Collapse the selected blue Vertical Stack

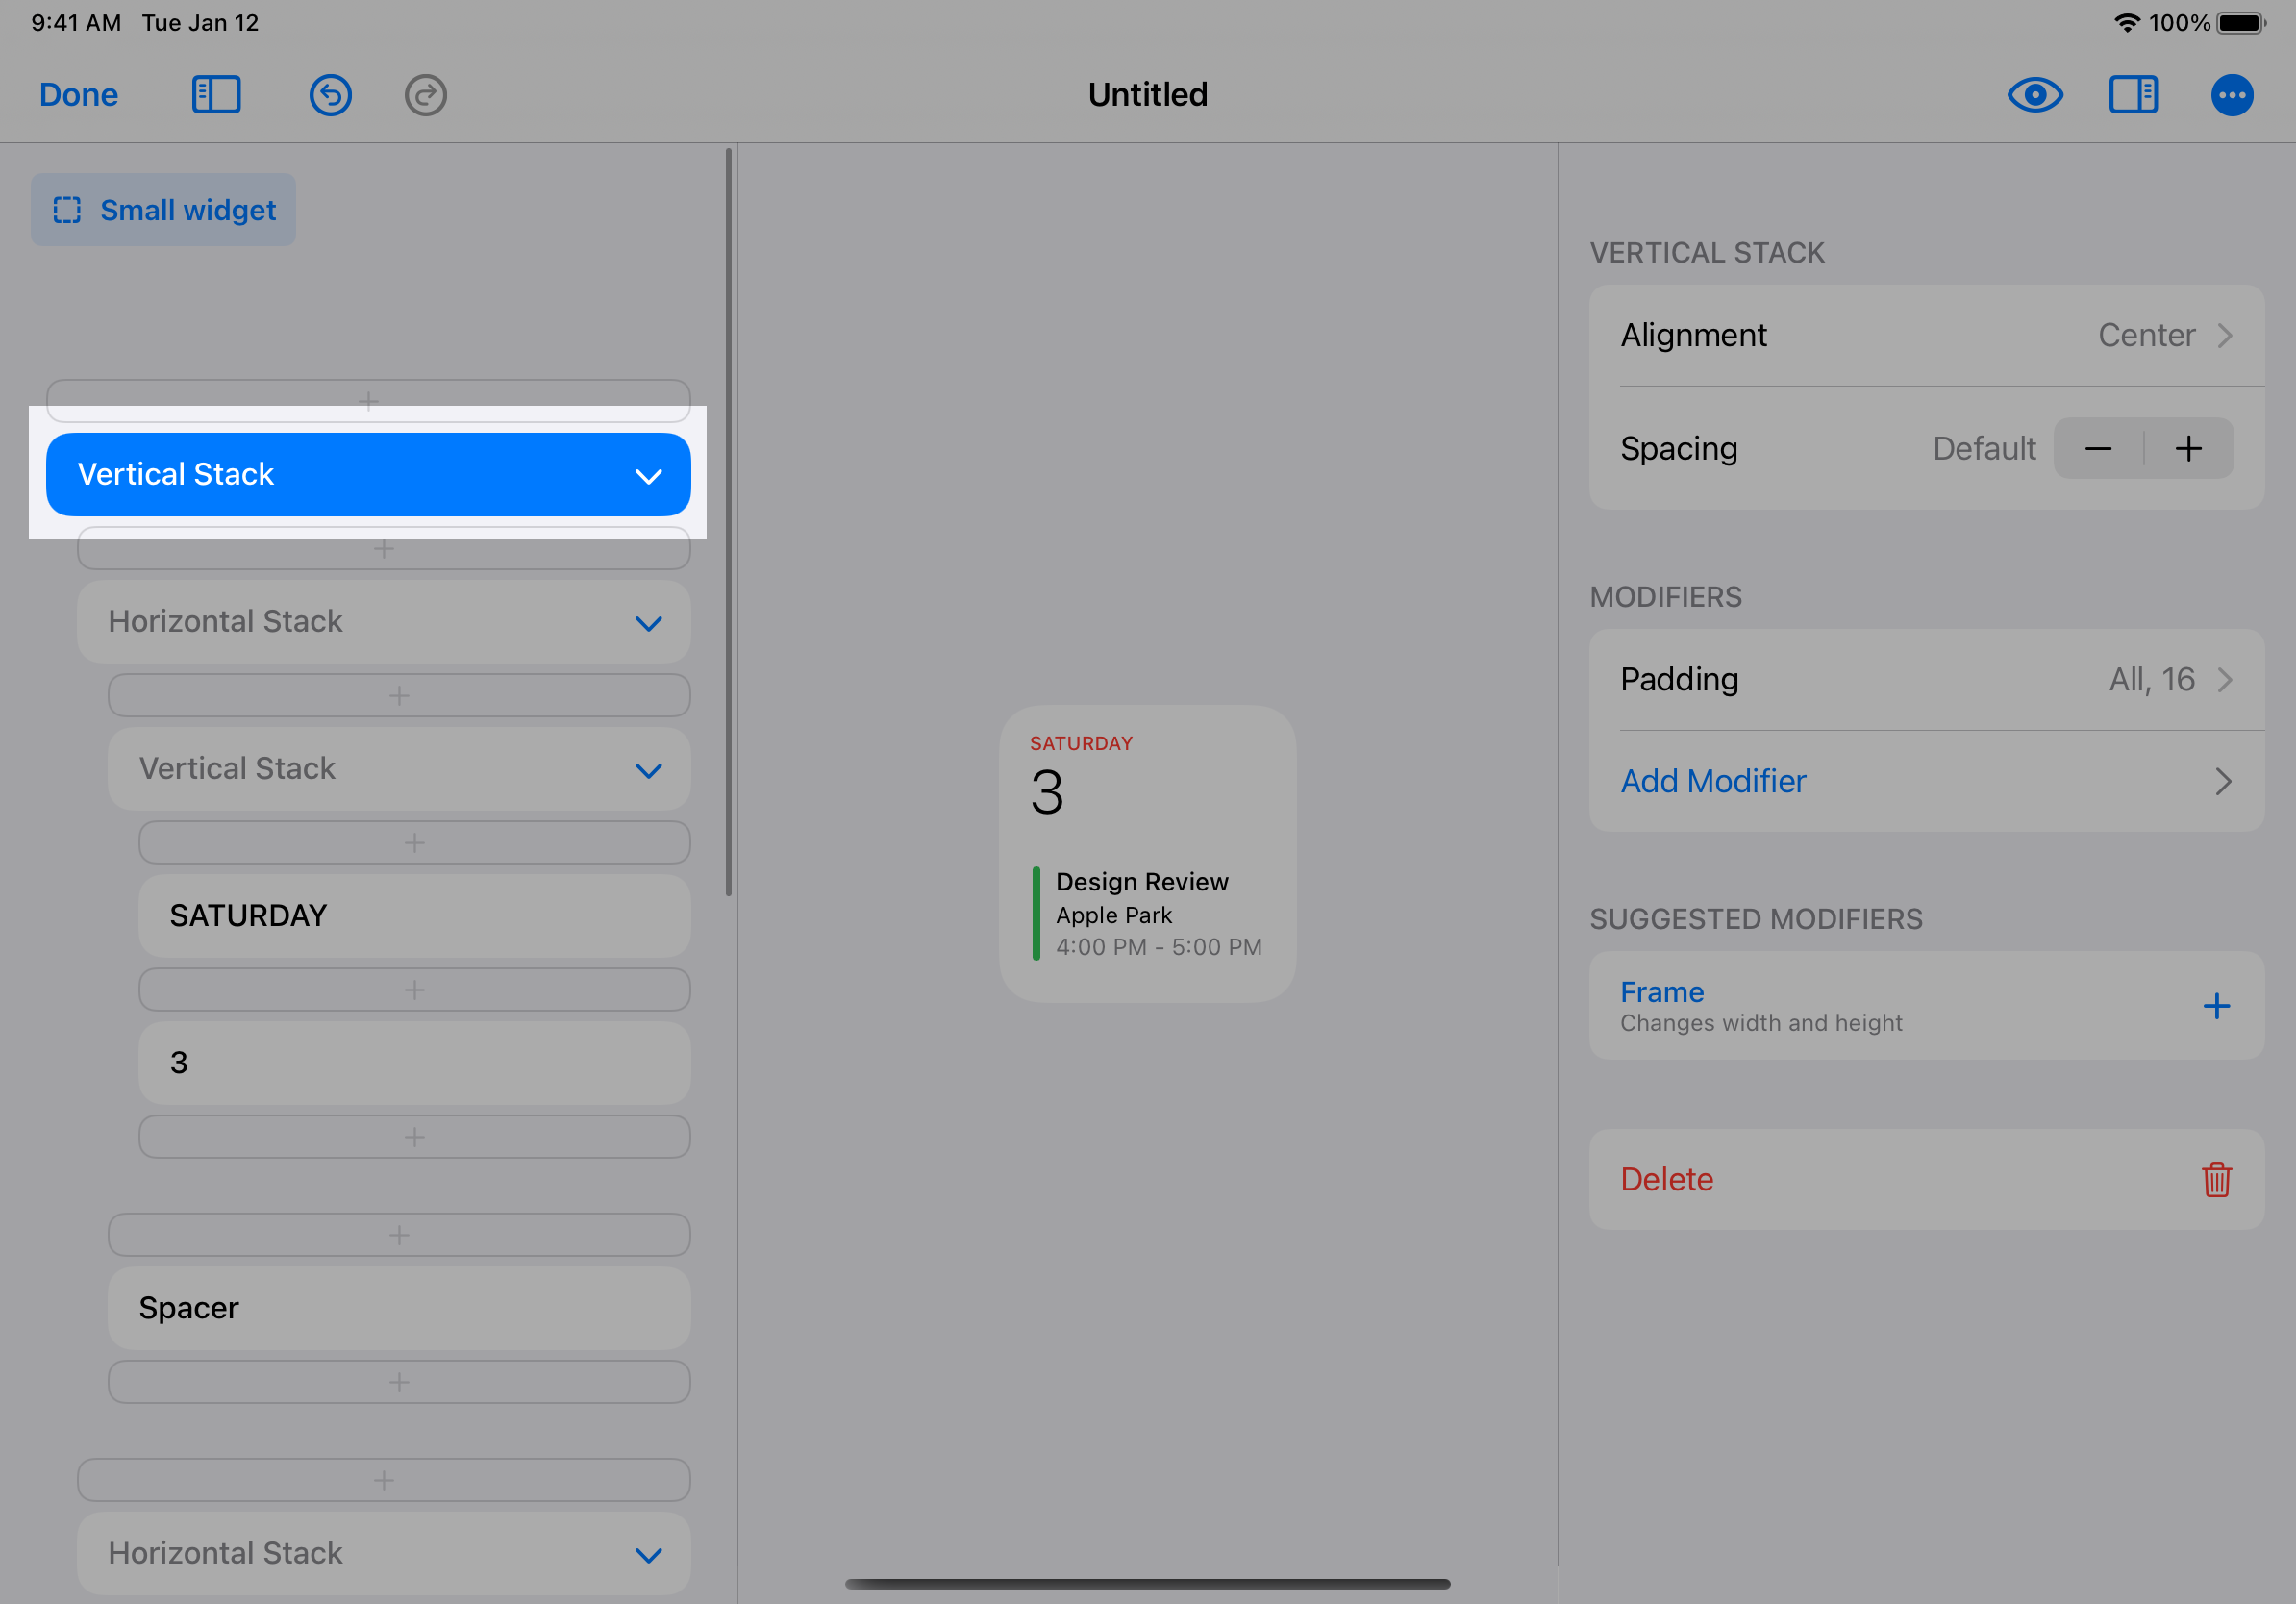[x=648, y=475]
